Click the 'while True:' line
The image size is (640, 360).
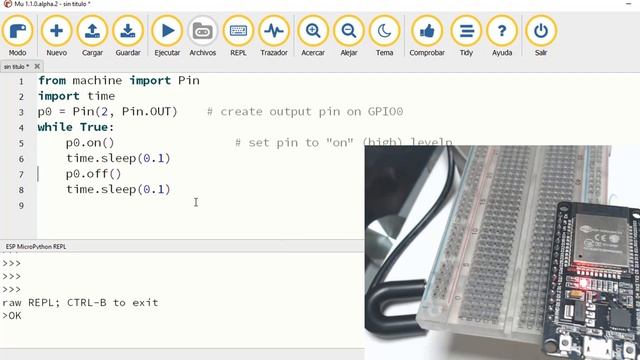click(76, 127)
